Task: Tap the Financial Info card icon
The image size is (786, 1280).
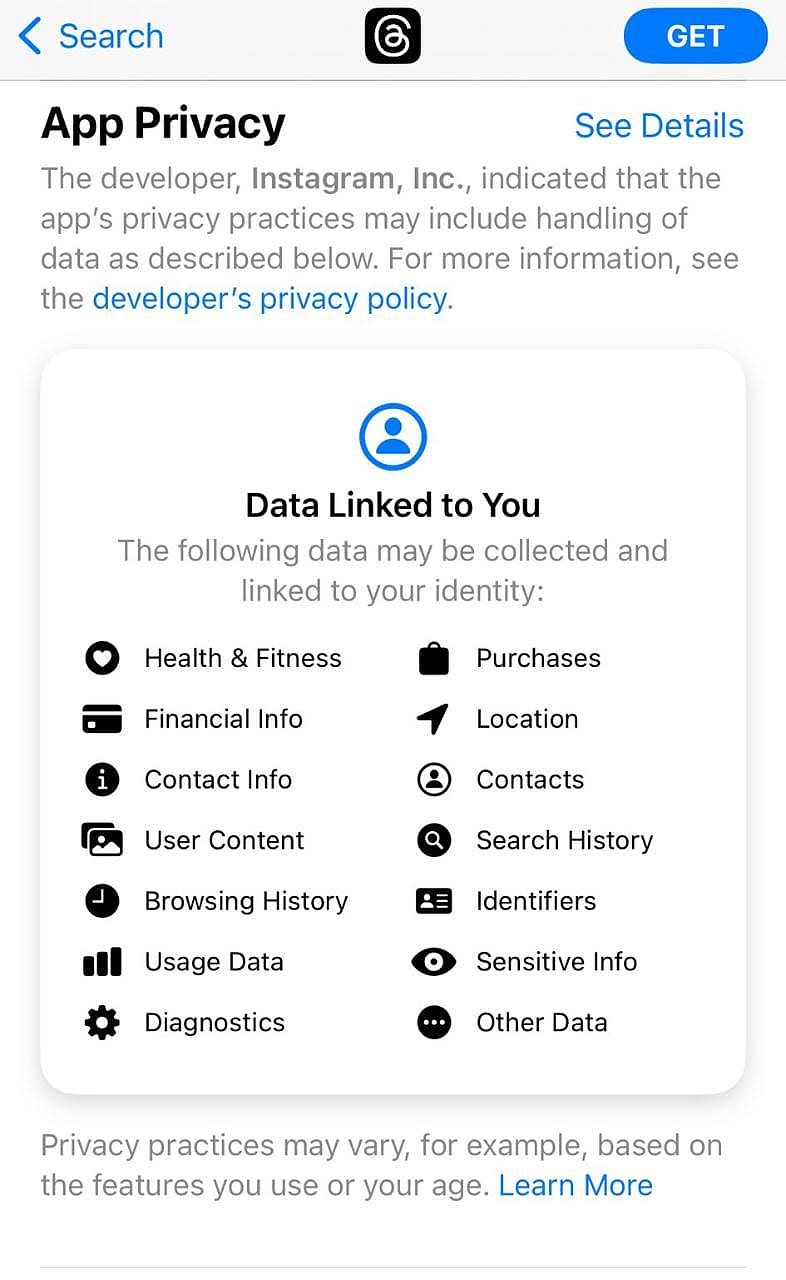Action: tap(102, 719)
